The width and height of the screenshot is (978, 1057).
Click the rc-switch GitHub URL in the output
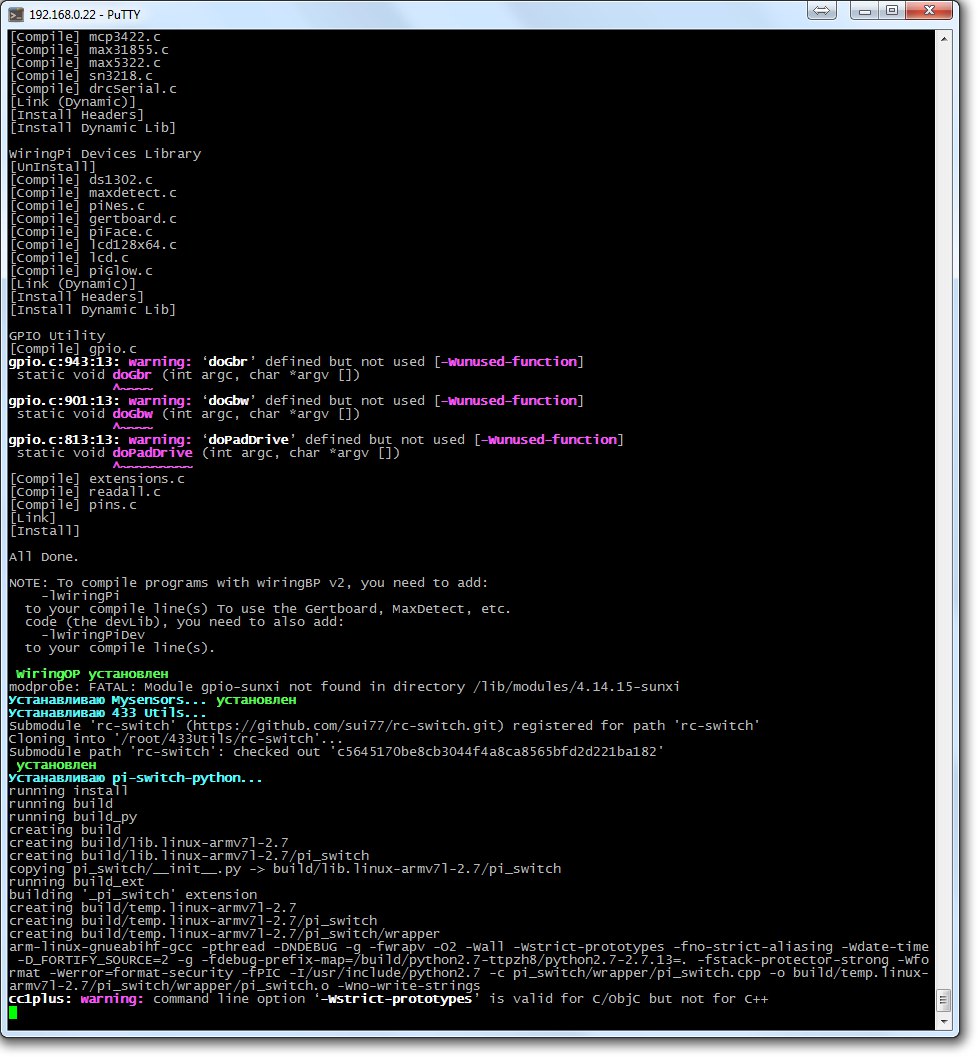348,726
